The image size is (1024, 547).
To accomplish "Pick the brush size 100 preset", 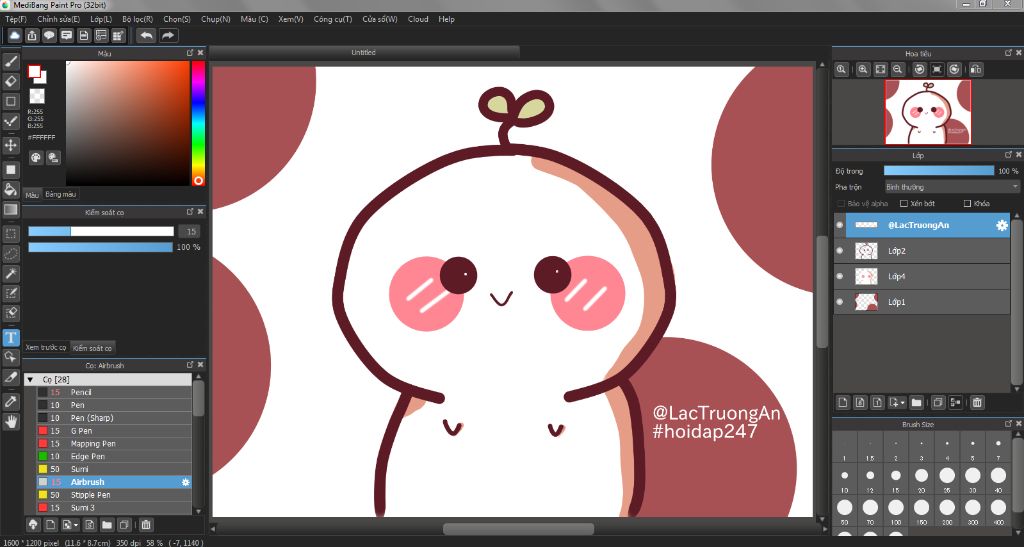I will (x=895, y=510).
